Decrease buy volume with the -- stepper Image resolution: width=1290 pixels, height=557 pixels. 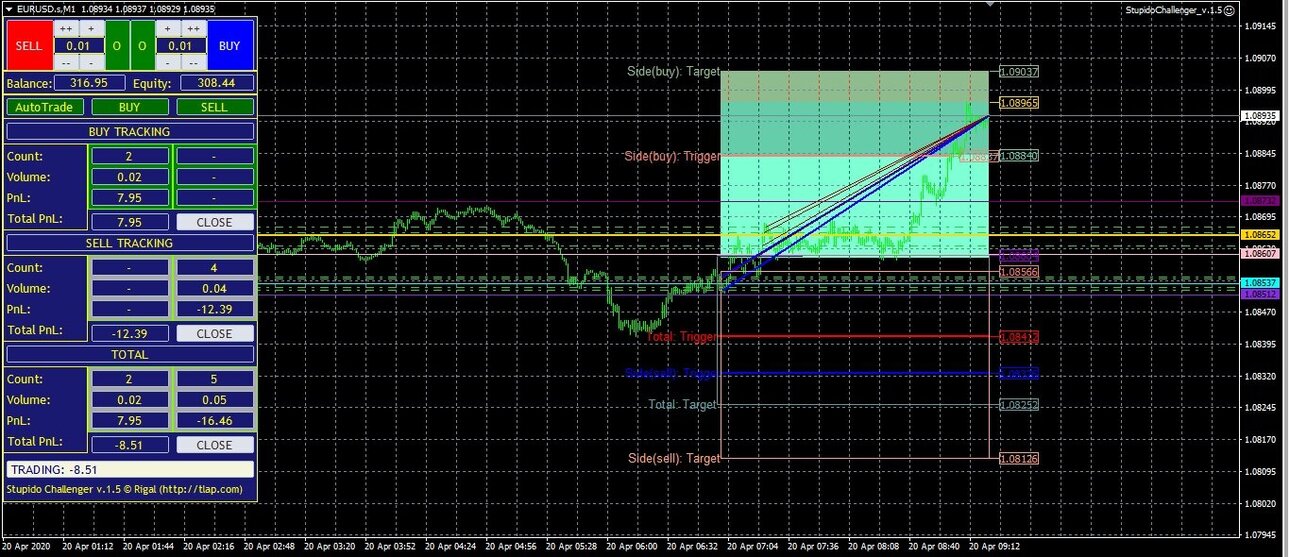point(194,62)
